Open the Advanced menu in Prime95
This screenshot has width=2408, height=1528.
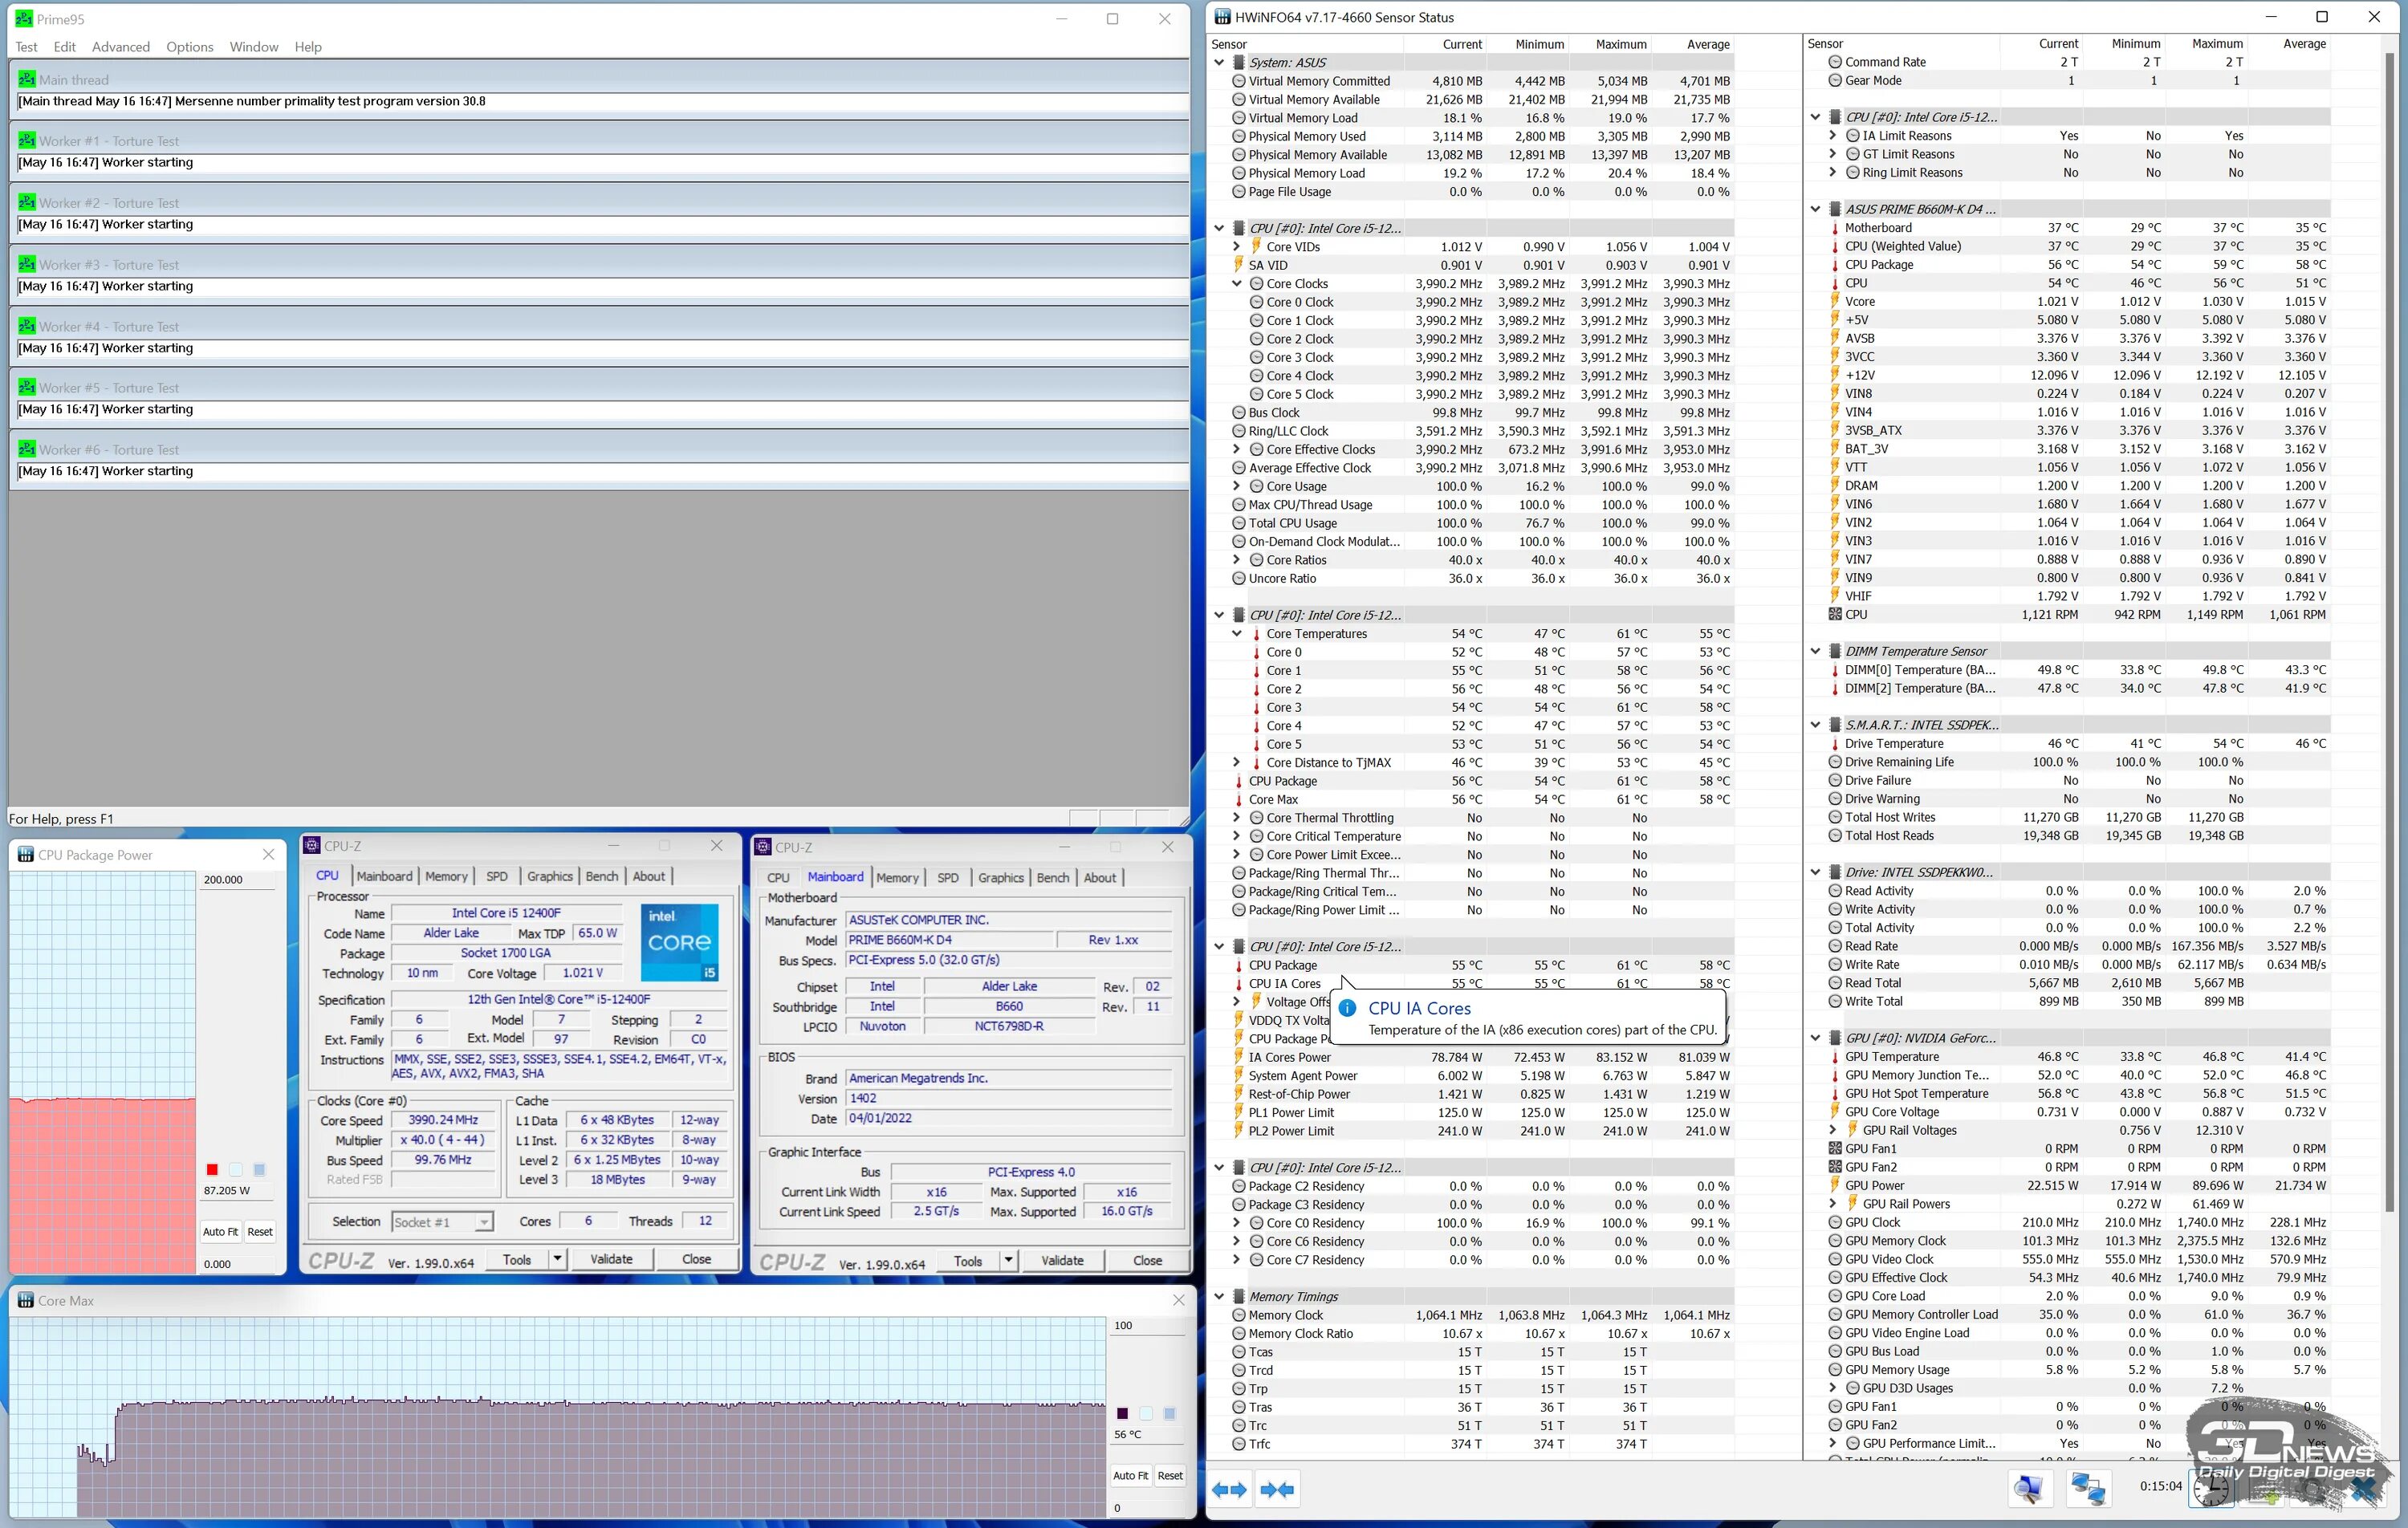121,47
